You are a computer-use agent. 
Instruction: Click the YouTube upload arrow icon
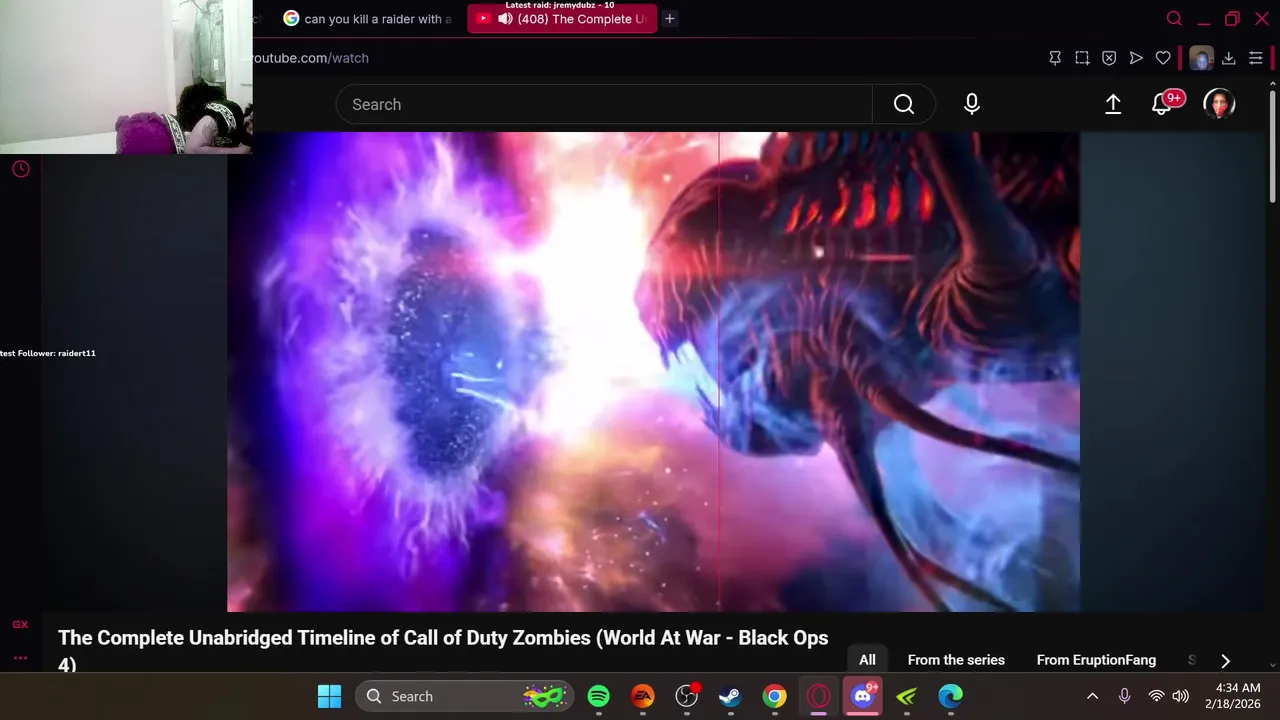coord(1113,104)
